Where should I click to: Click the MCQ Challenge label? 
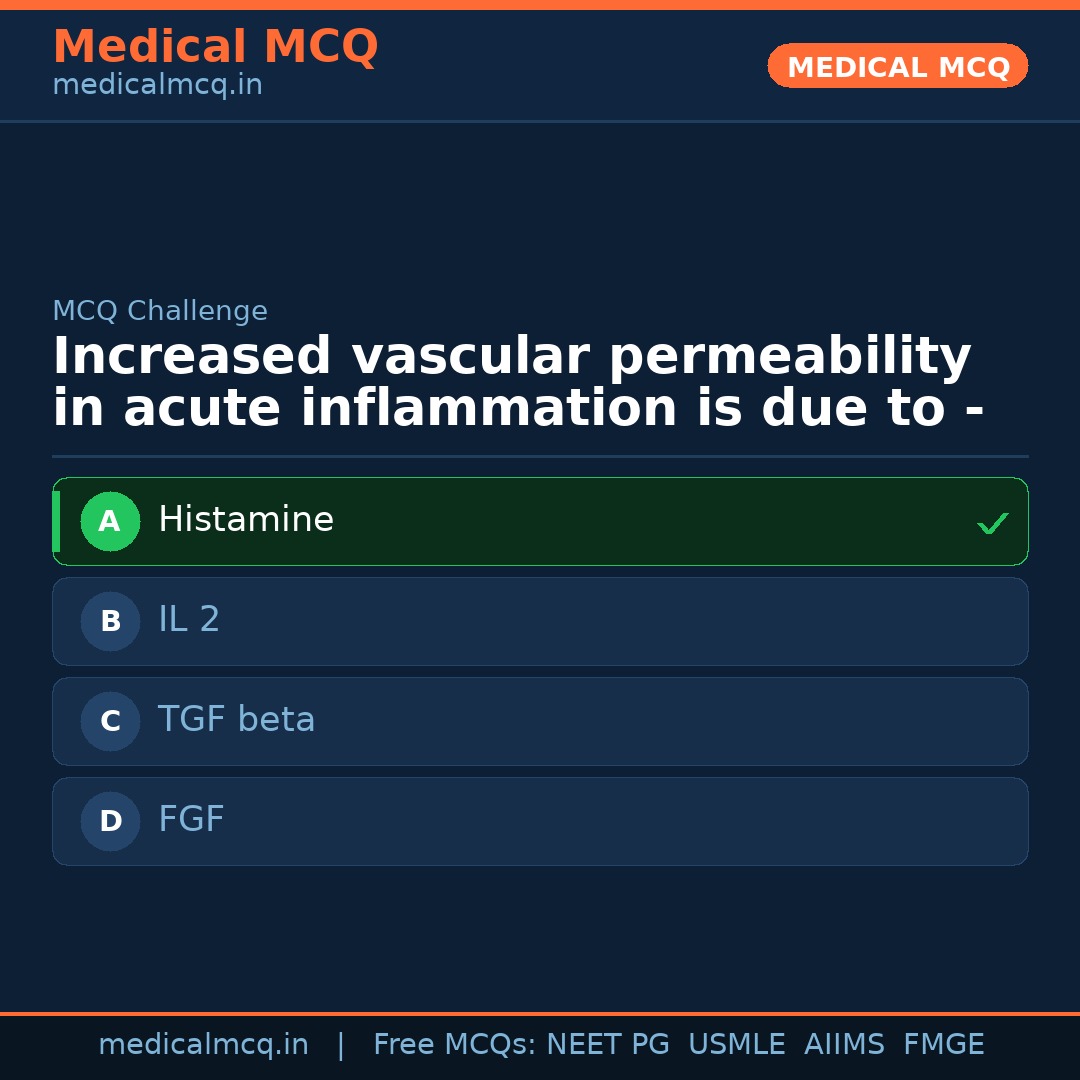point(160,311)
